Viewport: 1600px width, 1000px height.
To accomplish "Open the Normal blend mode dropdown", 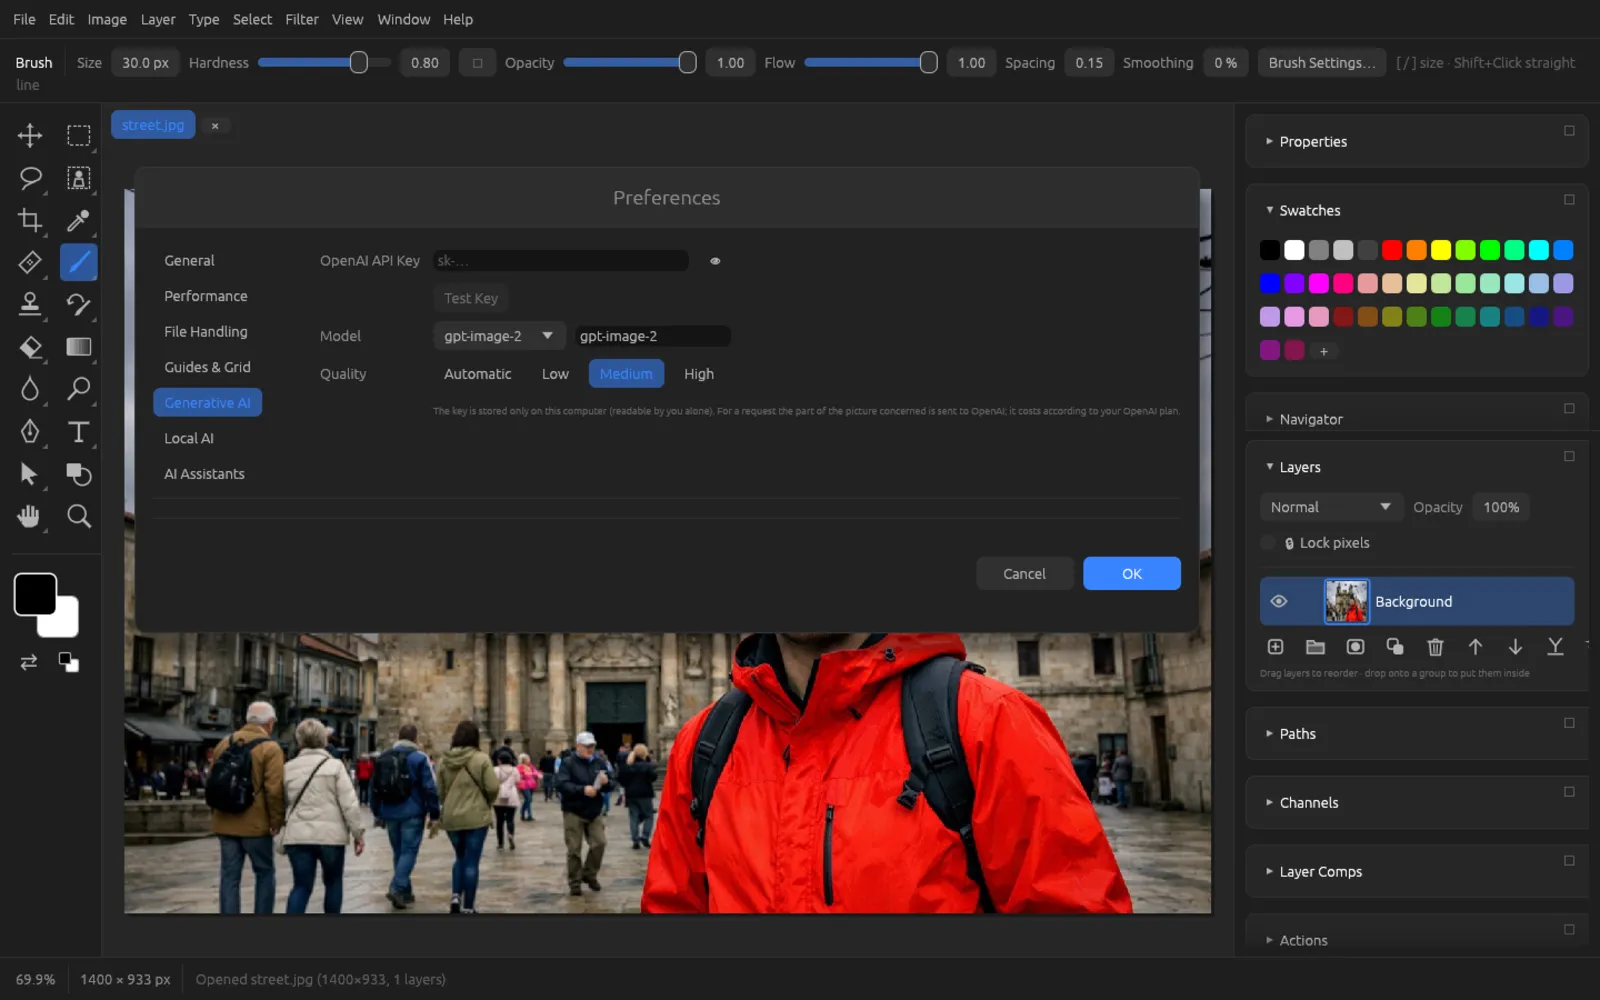I will [x=1330, y=507].
